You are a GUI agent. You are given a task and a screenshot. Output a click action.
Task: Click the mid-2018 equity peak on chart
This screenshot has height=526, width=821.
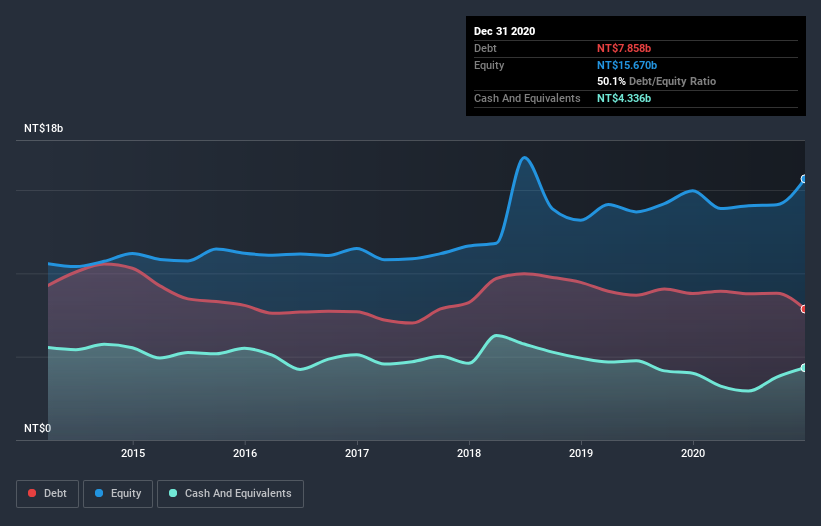click(x=525, y=158)
